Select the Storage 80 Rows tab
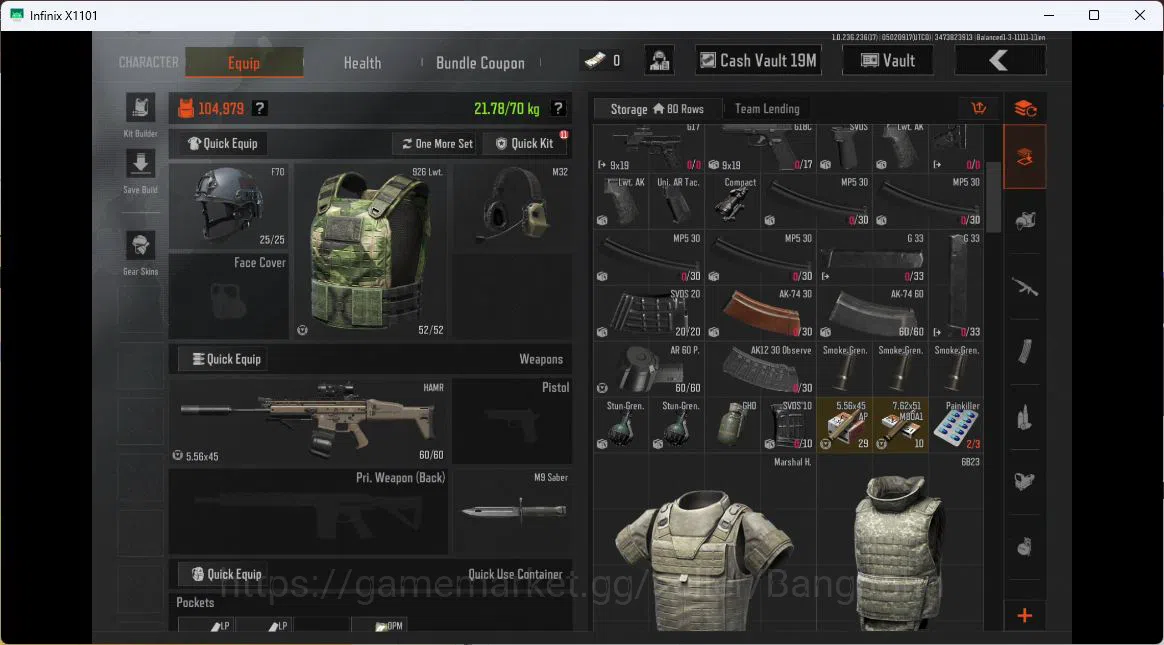The width and height of the screenshot is (1164, 645). [x=657, y=109]
